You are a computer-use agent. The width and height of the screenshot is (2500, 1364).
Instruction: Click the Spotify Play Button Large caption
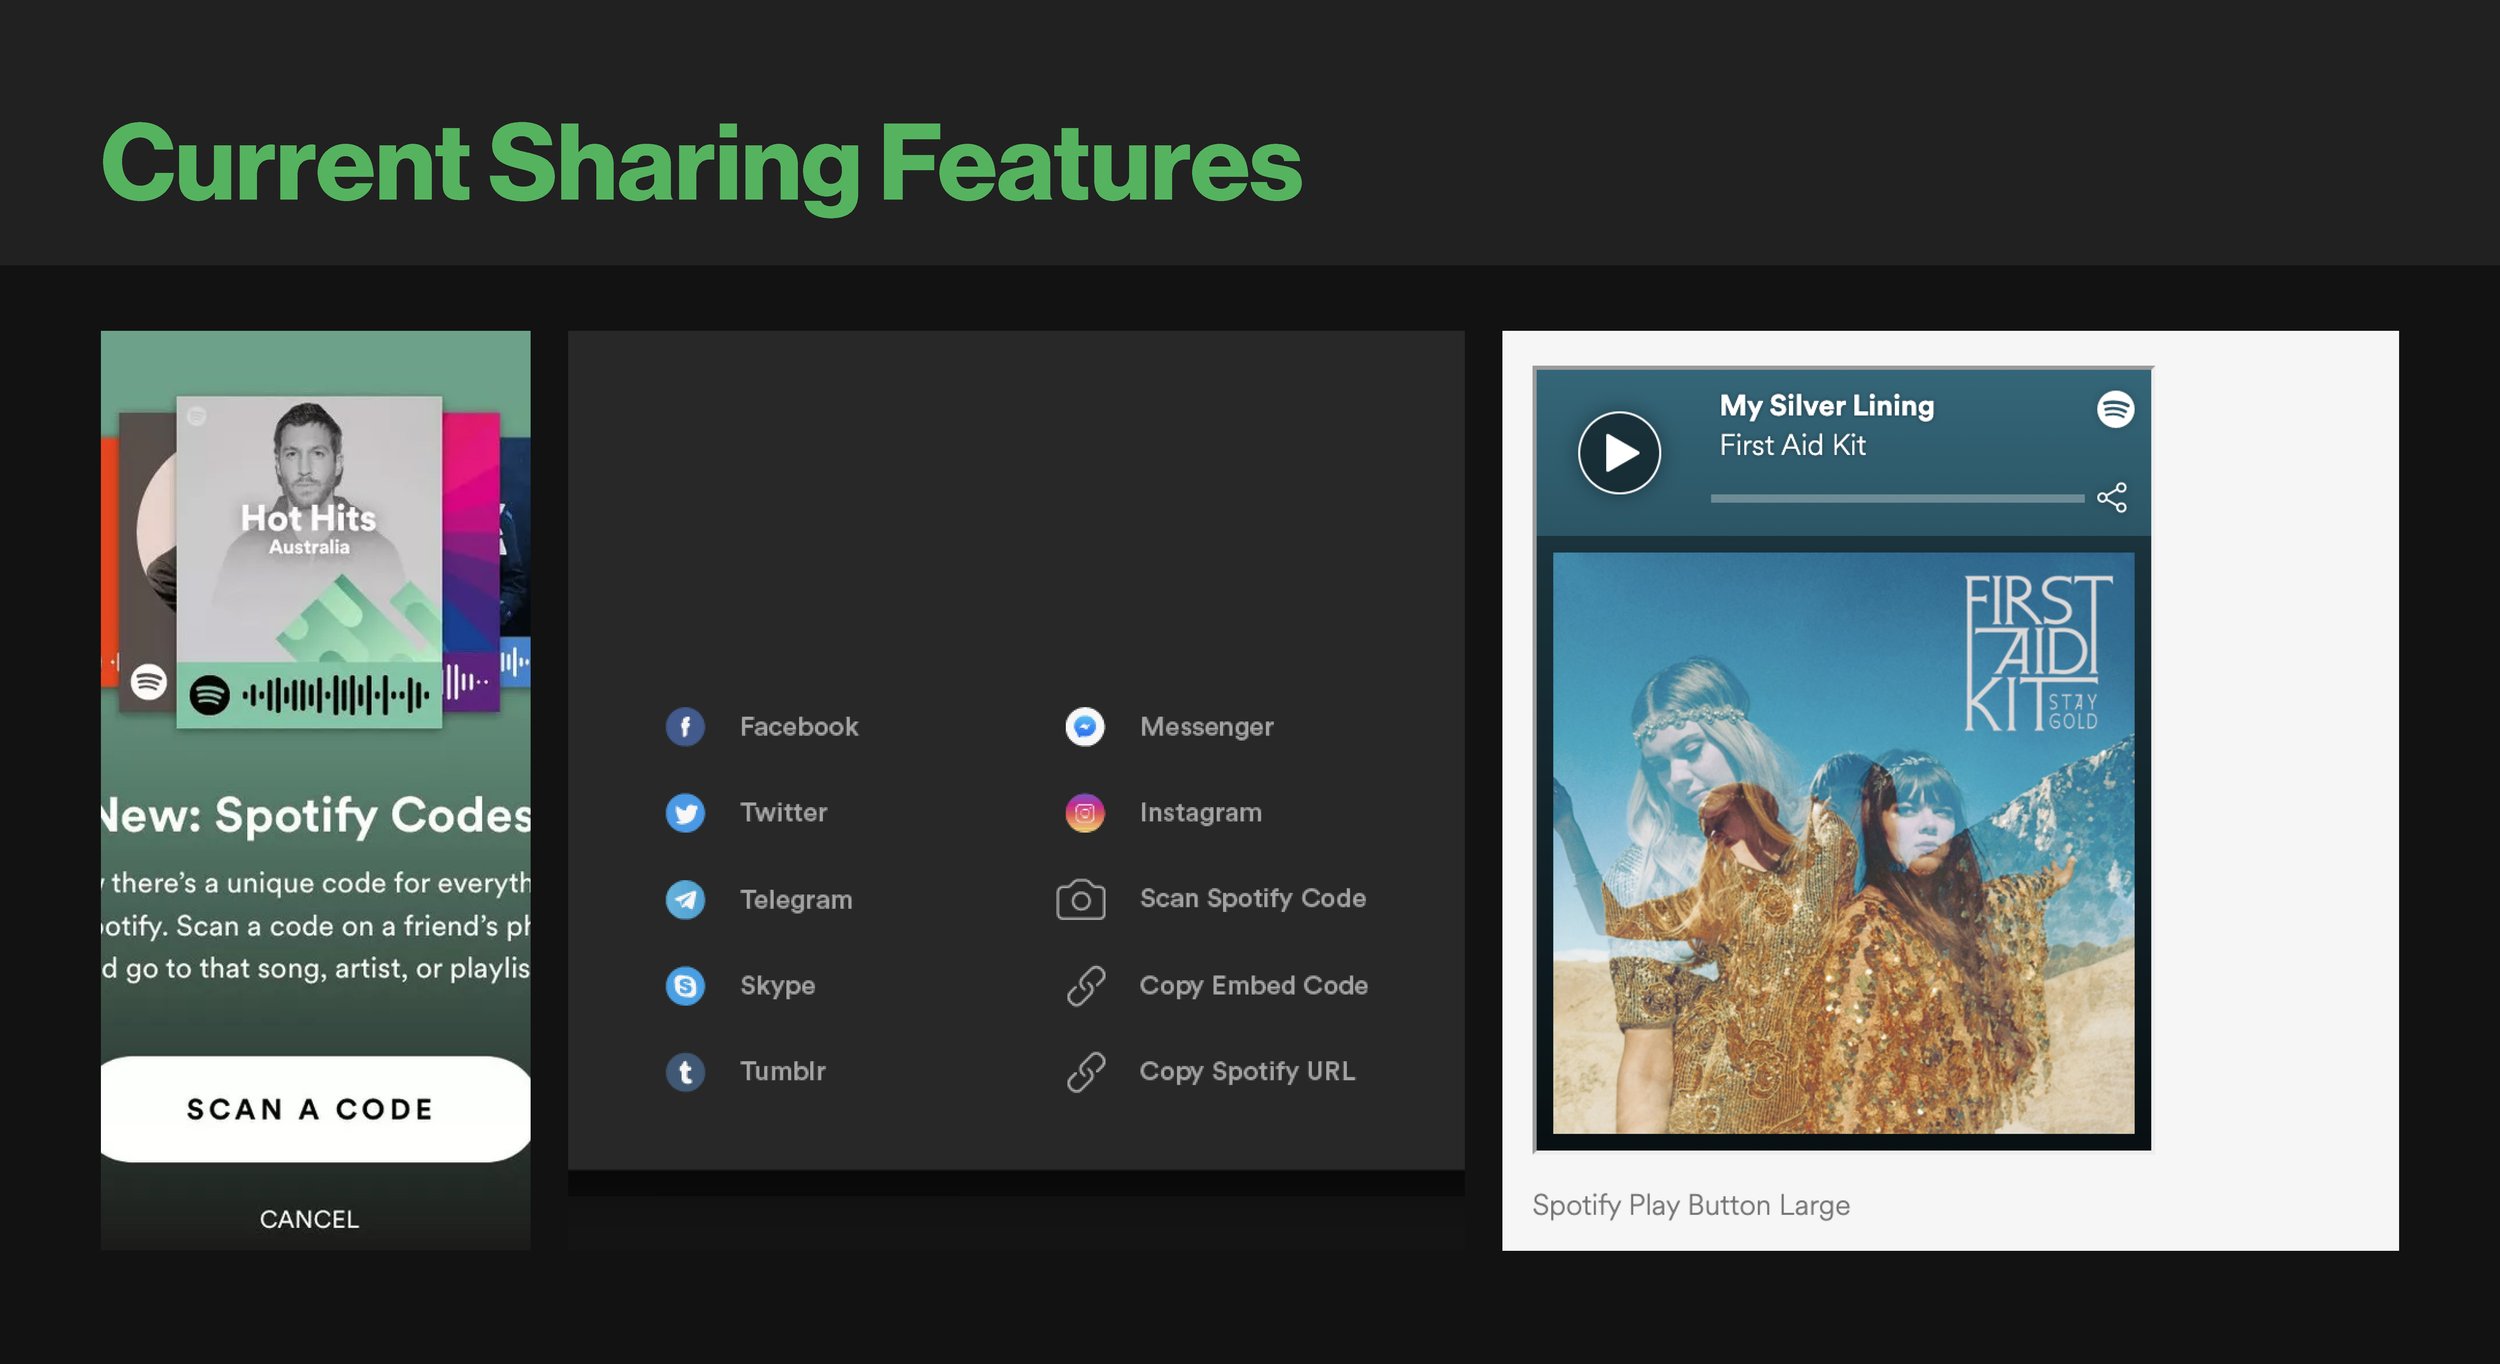[1690, 1206]
